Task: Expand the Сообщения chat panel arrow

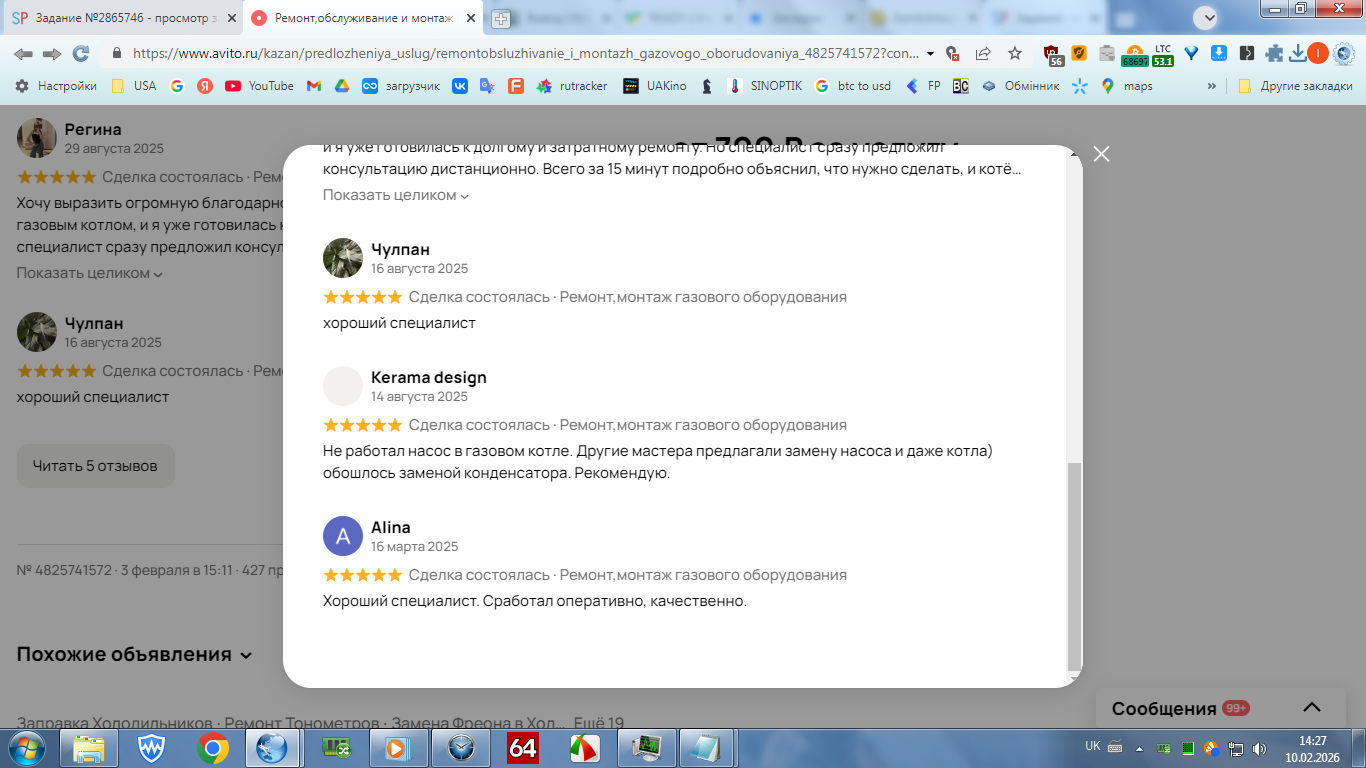Action: 1313,708
